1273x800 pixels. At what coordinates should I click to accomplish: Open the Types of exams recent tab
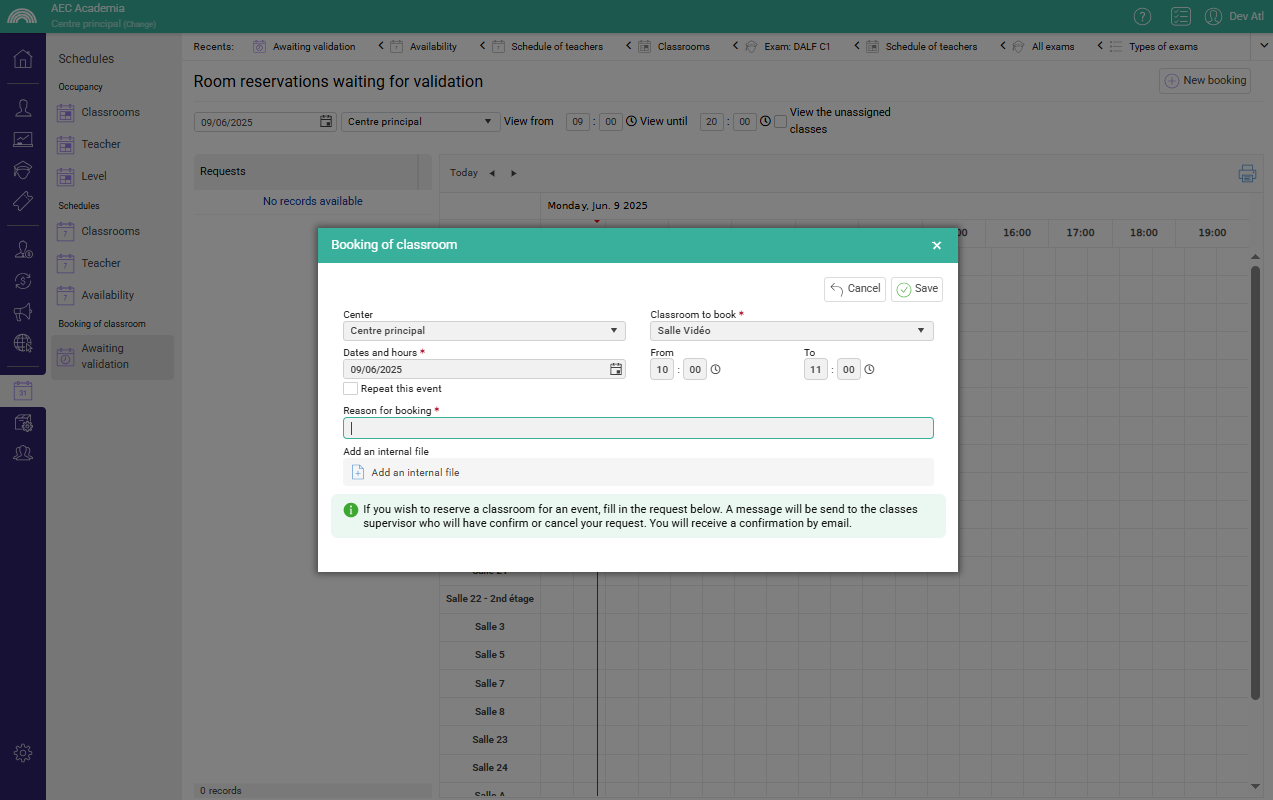click(x=1153, y=46)
